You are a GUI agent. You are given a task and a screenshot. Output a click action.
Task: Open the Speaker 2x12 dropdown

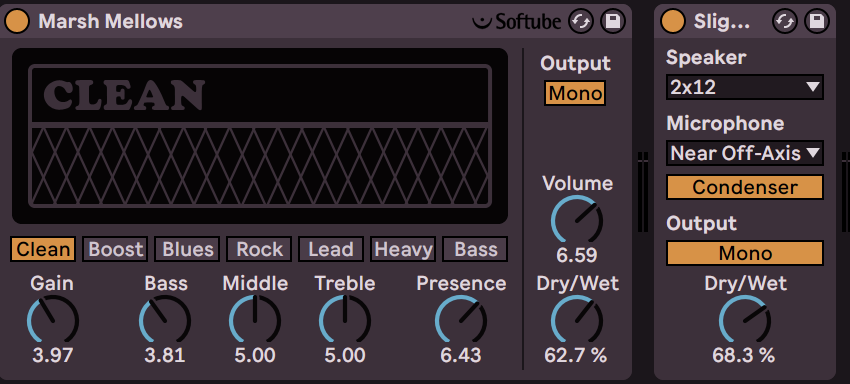click(x=745, y=87)
